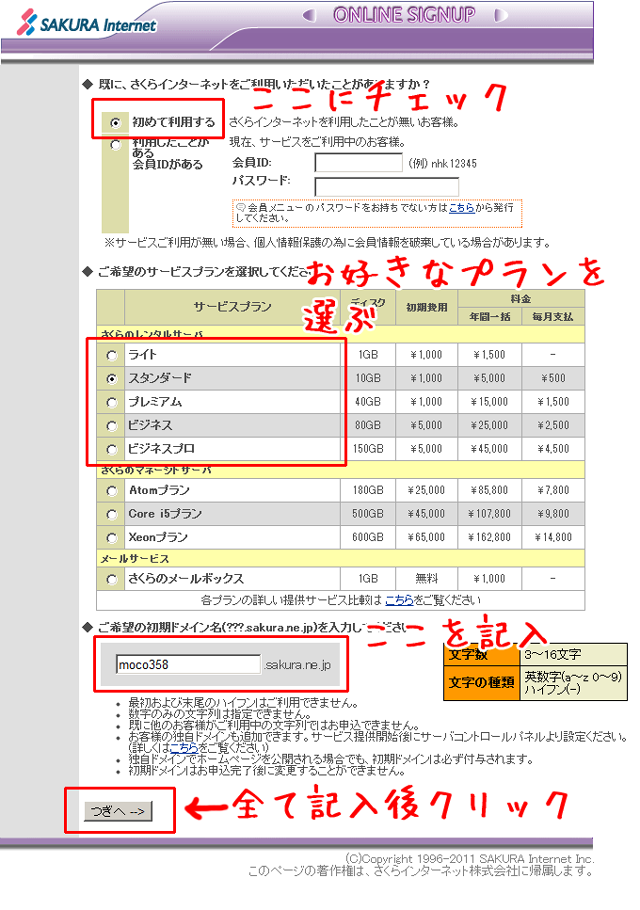Click the initial domain name field containing moco358
The width and height of the screenshot is (640, 910).
coord(189,665)
